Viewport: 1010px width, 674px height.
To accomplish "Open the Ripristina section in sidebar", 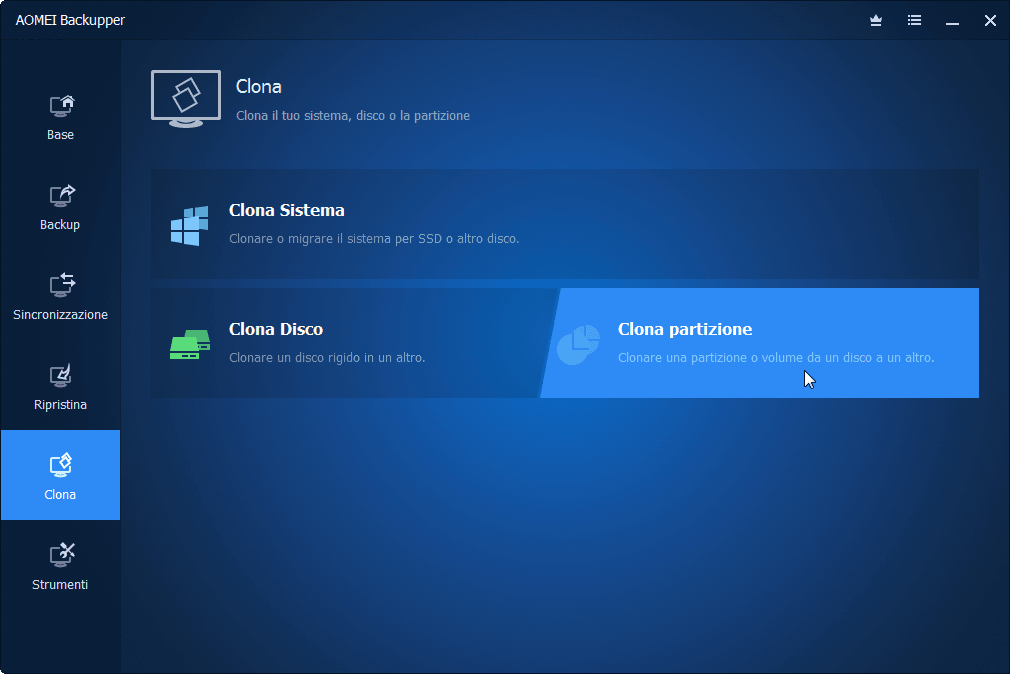I will [x=61, y=387].
